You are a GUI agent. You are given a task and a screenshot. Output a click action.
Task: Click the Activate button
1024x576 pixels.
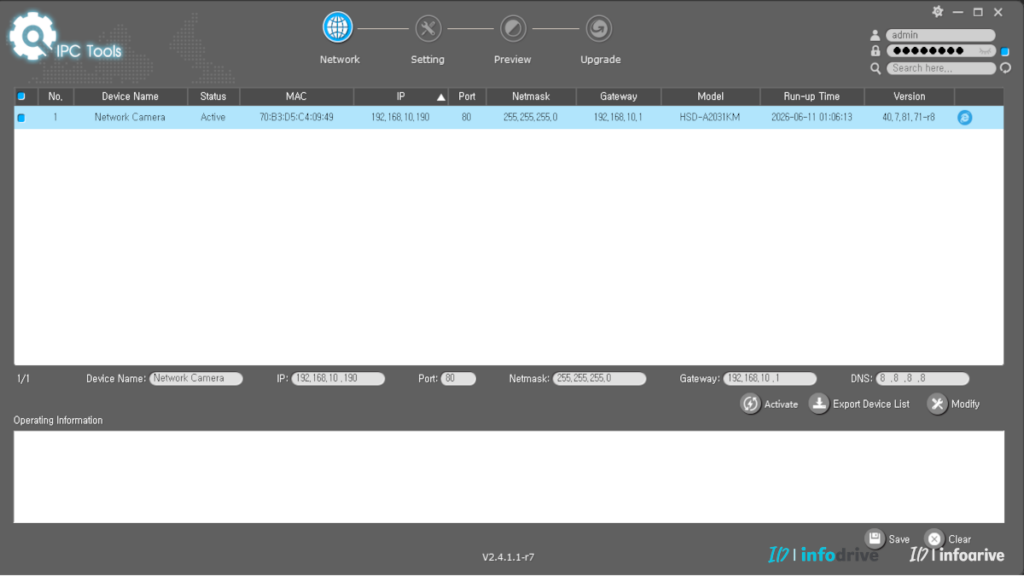769,404
